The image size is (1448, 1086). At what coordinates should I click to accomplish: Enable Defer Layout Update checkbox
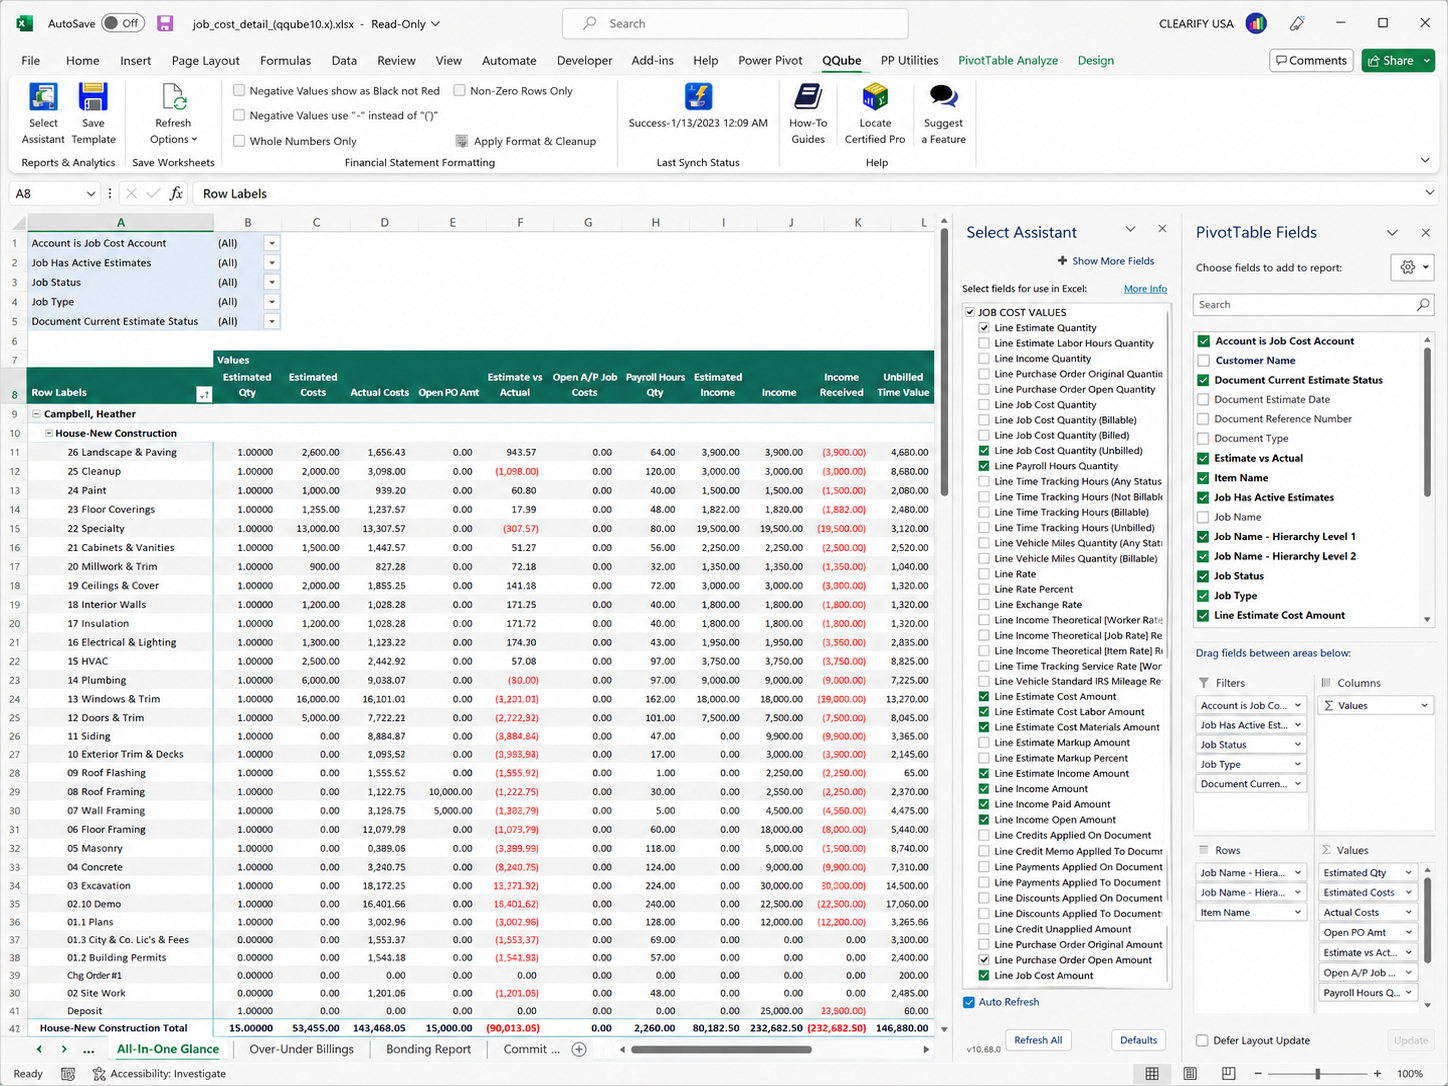1202,1040
